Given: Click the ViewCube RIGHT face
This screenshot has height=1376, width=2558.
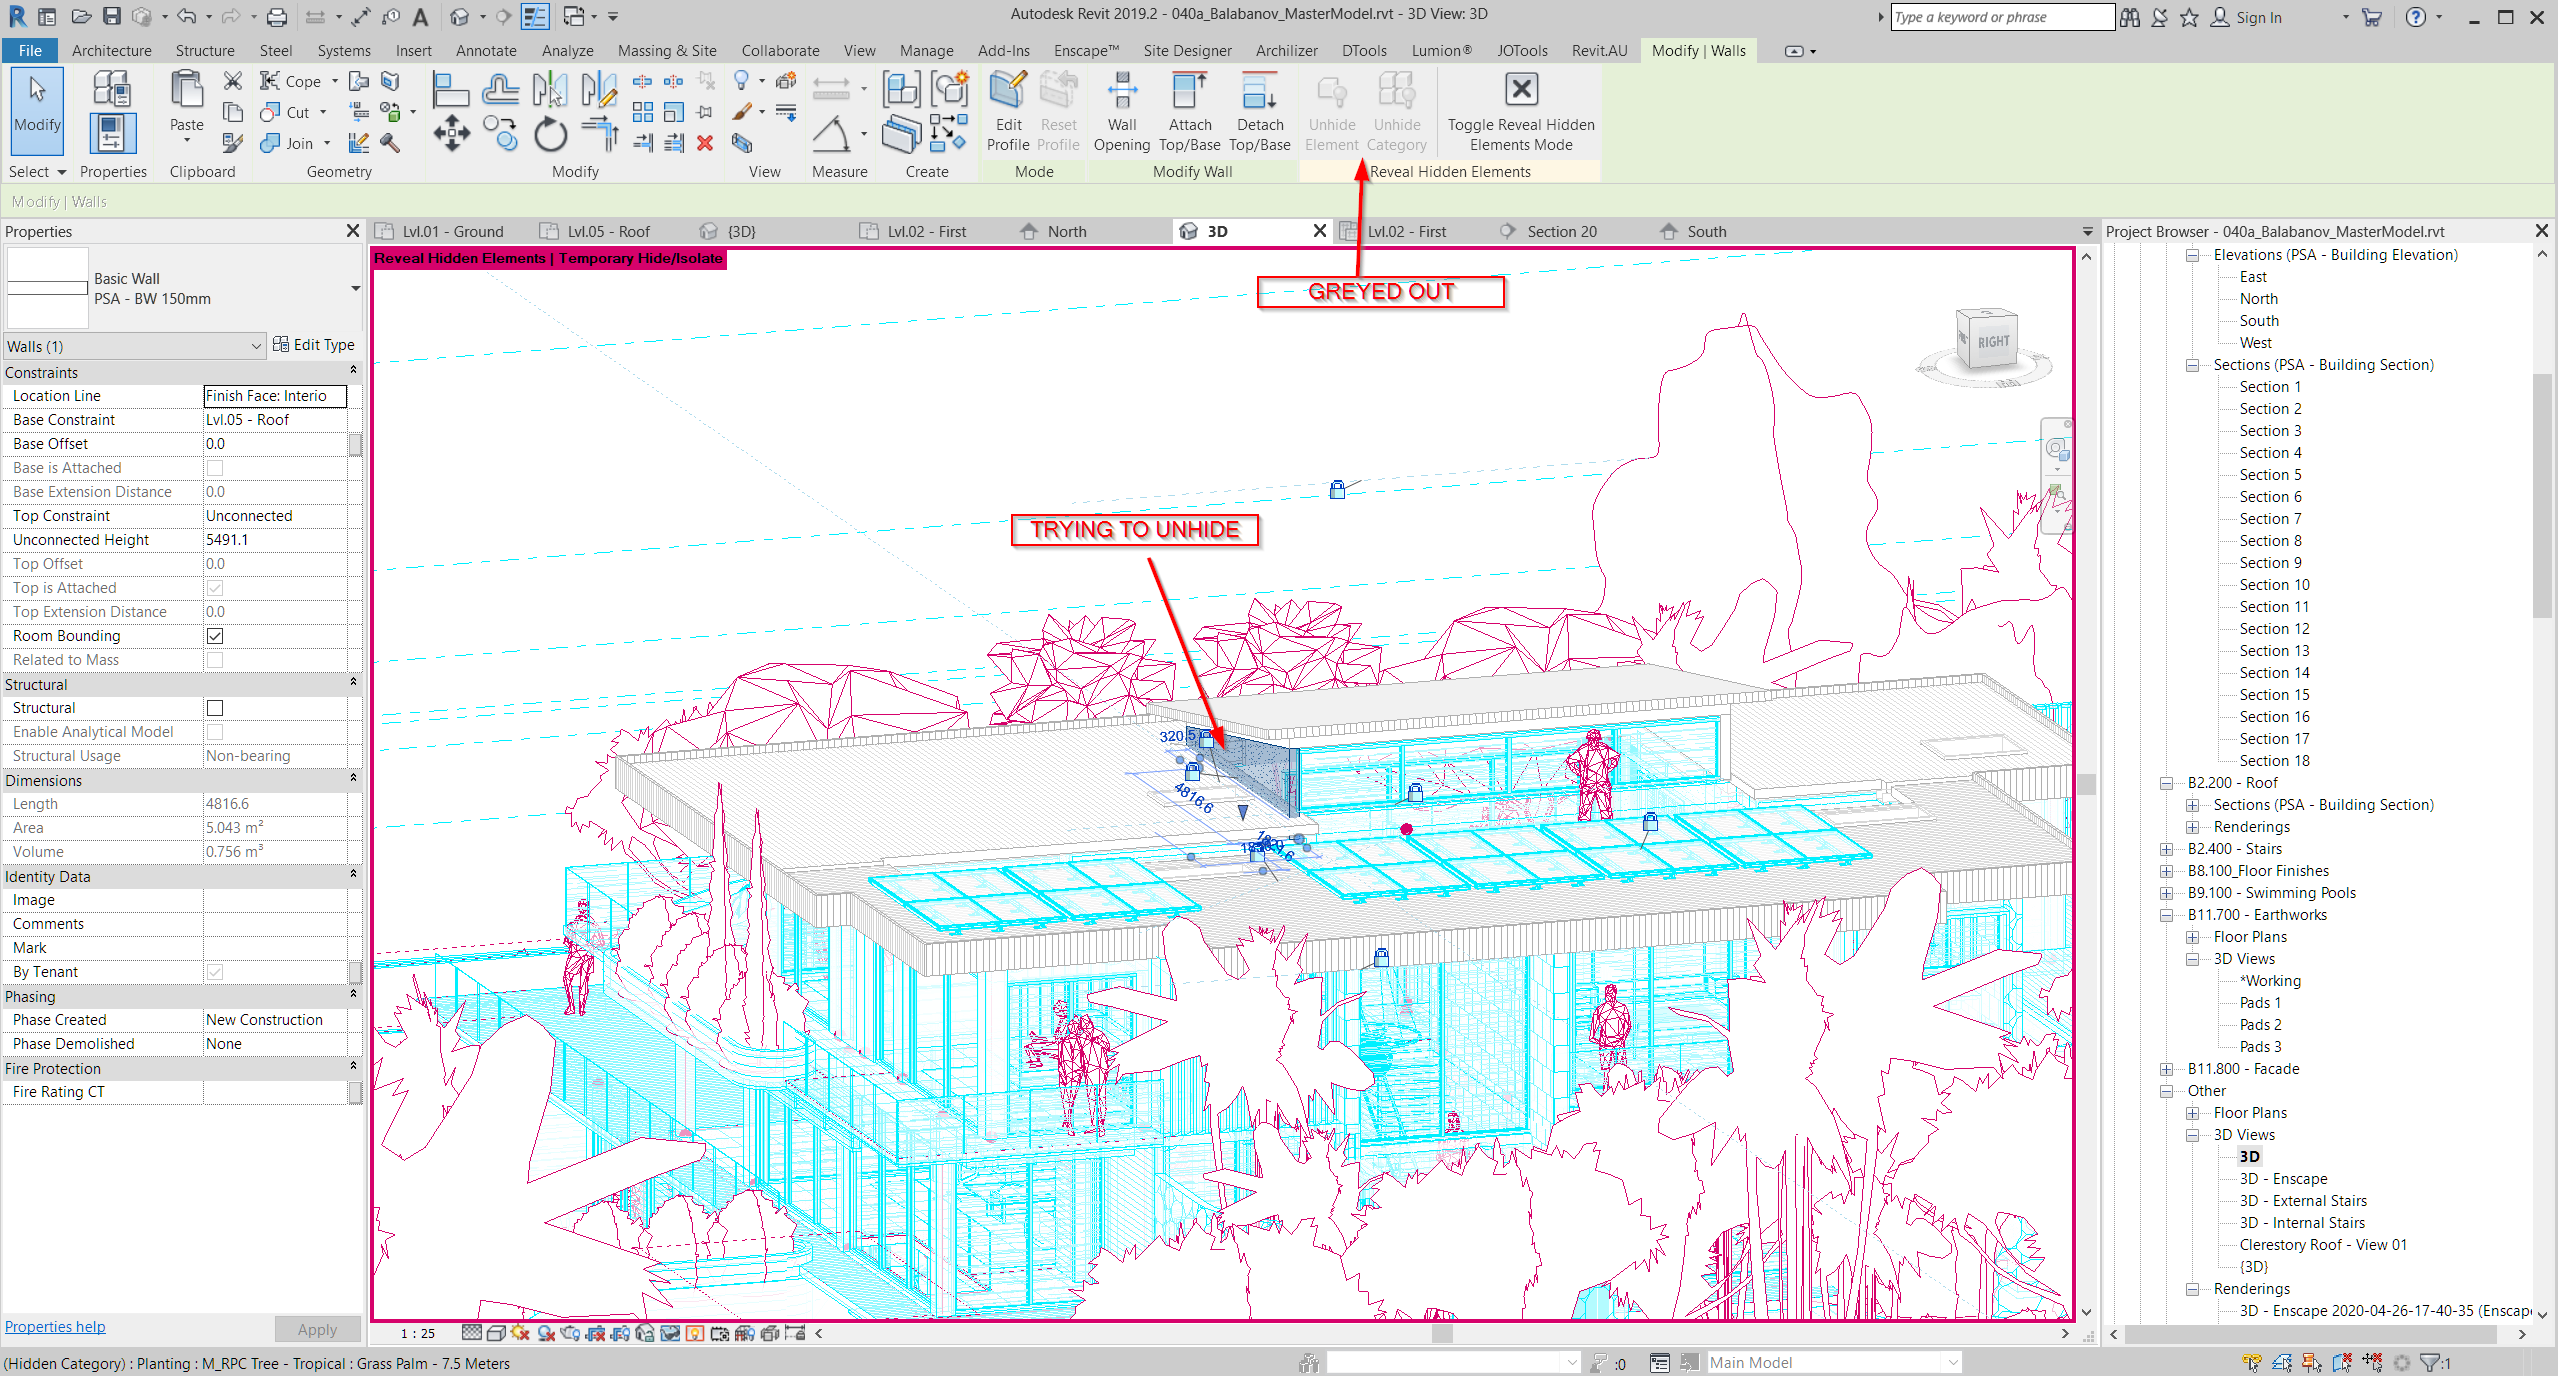Looking at the screenshot, I should [x=1992, y=341].
